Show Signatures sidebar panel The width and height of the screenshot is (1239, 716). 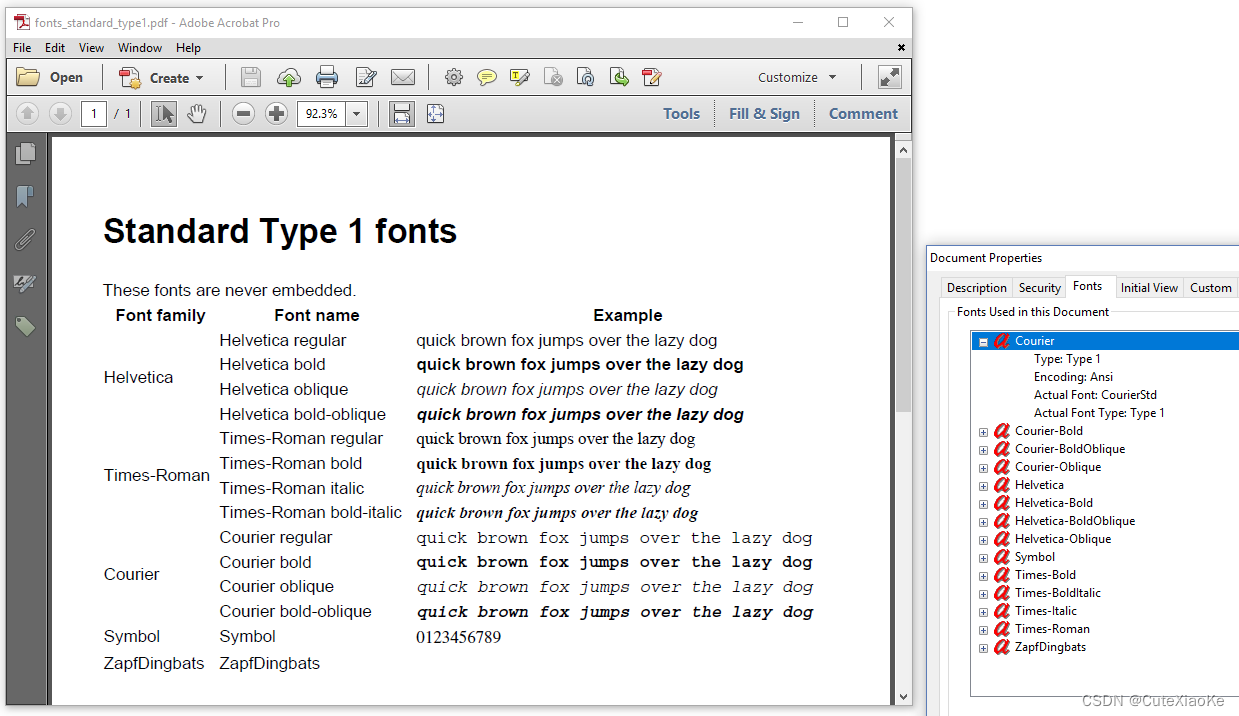tap(26, 284)
